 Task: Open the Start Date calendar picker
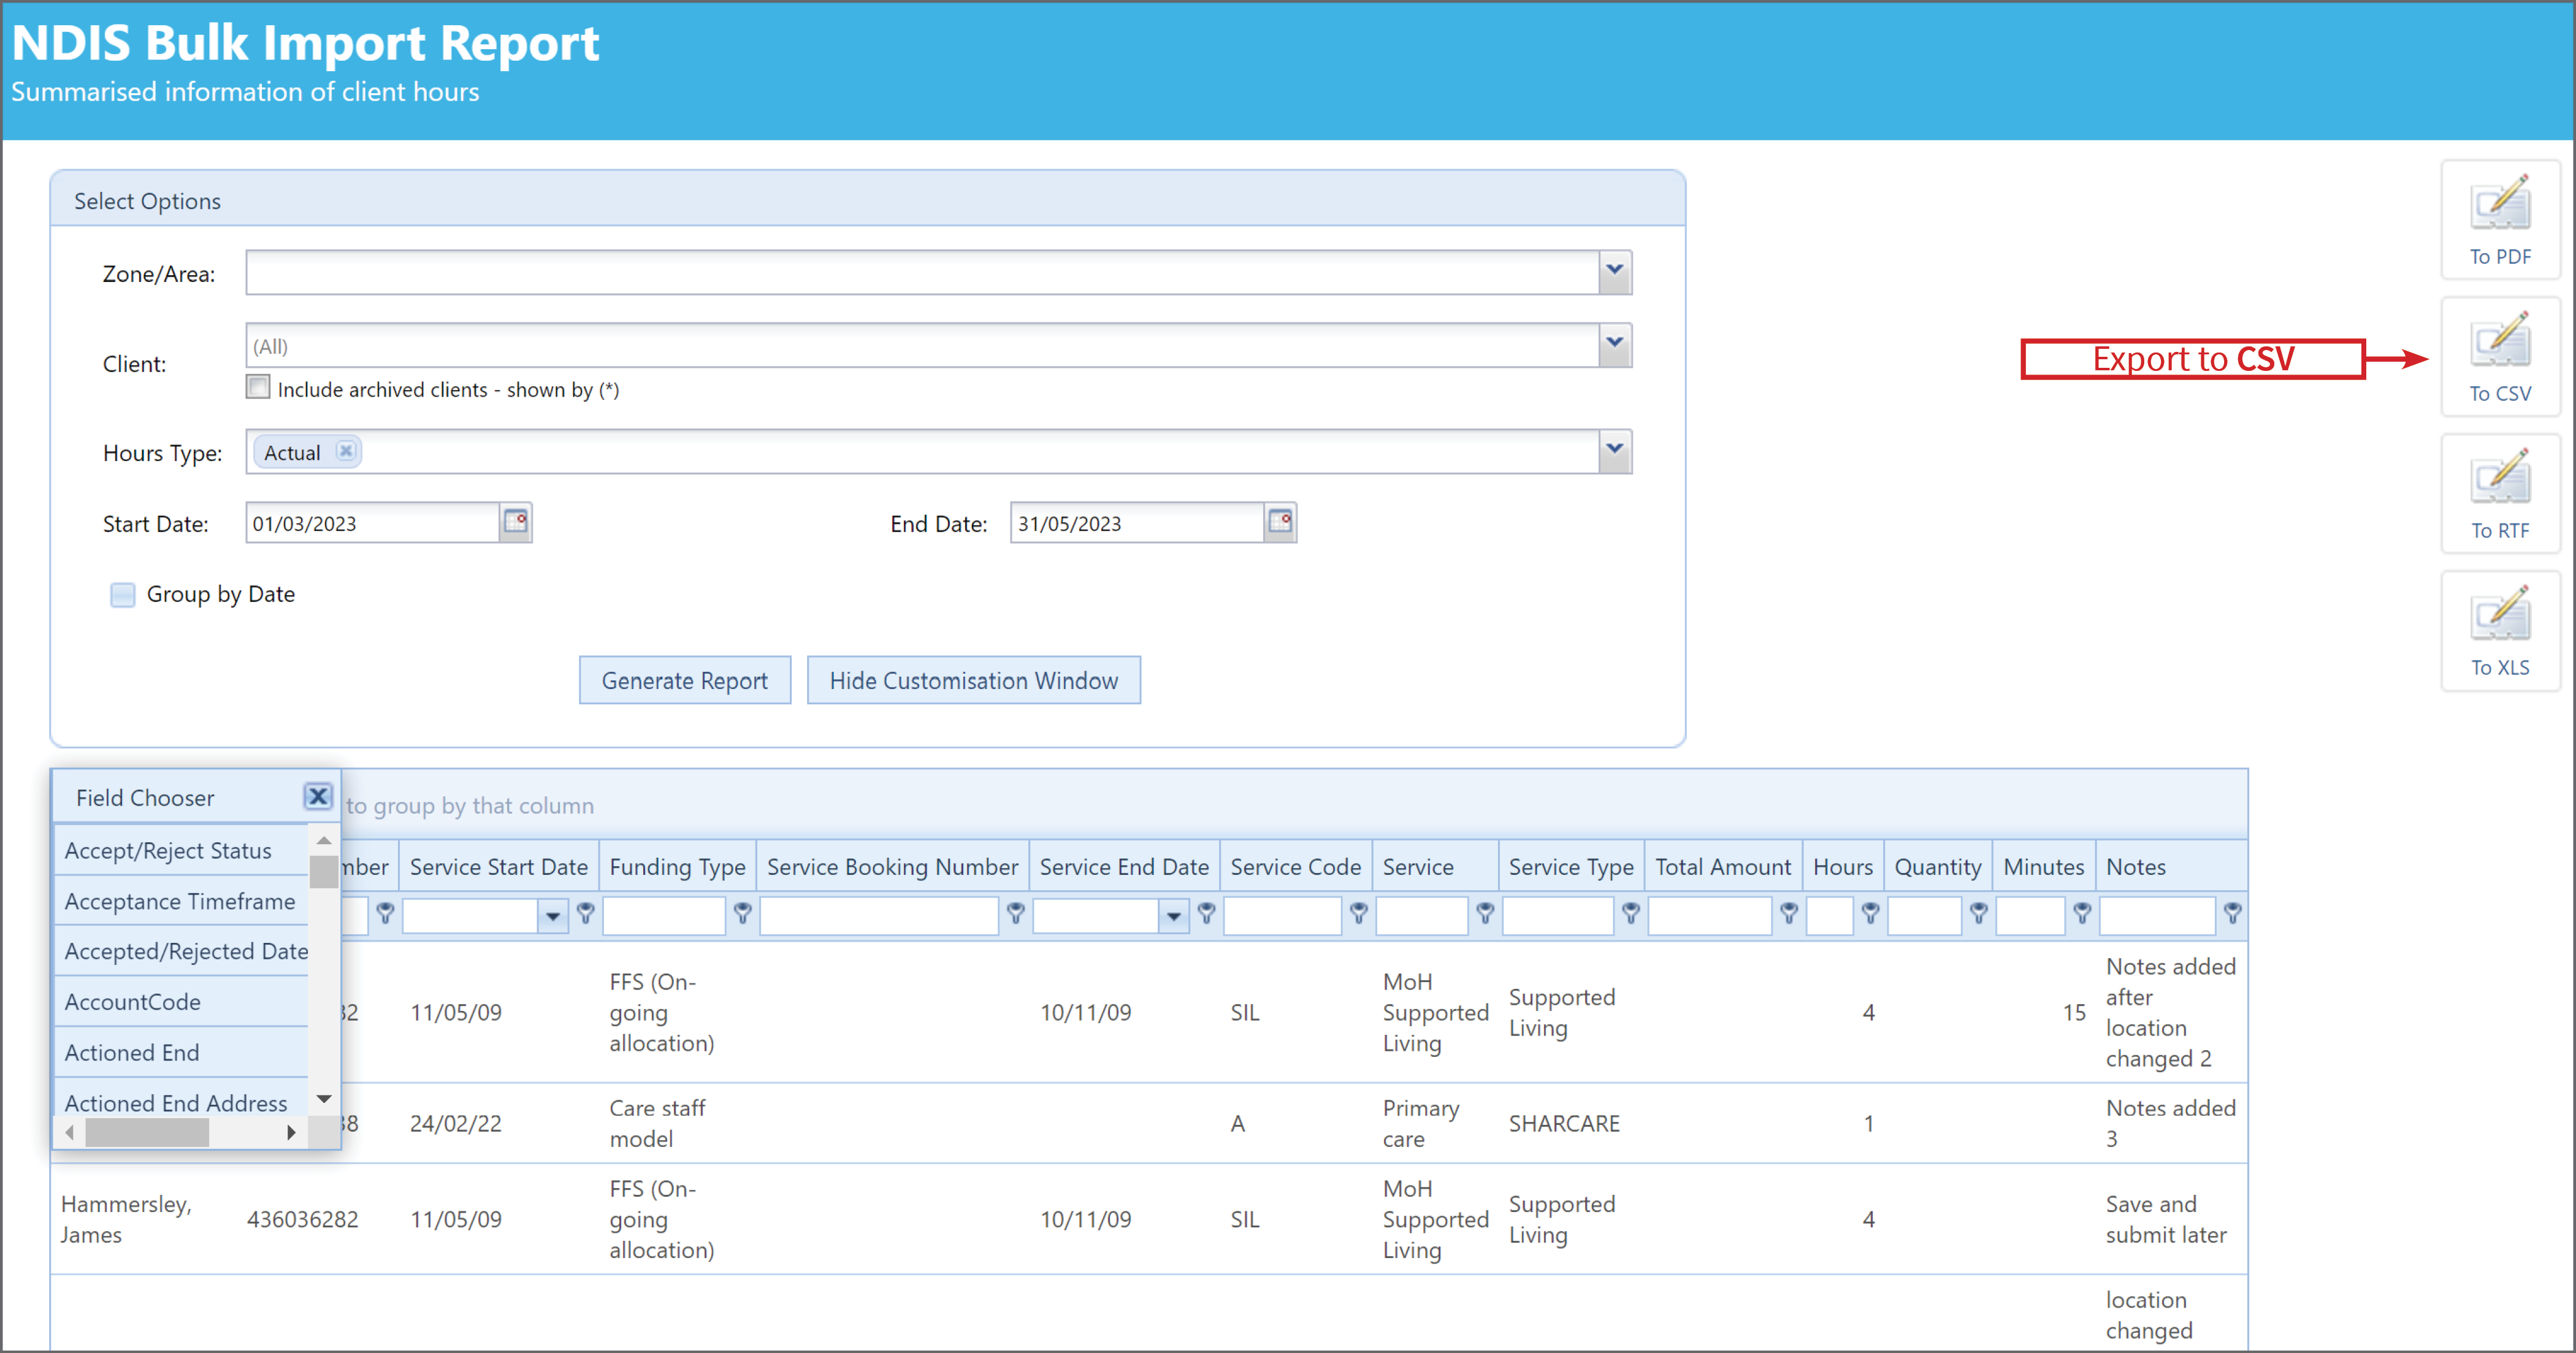515,522
